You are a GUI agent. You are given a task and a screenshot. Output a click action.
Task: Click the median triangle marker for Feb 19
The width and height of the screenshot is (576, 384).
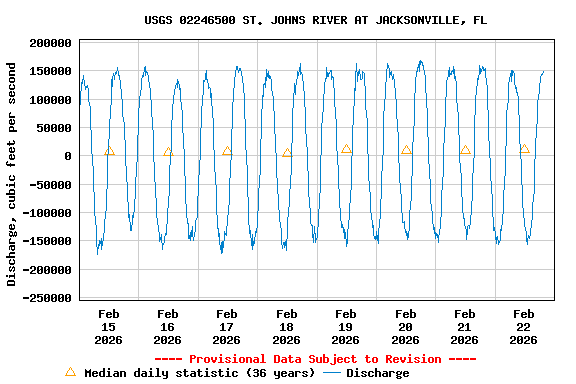tap(346, 148)
